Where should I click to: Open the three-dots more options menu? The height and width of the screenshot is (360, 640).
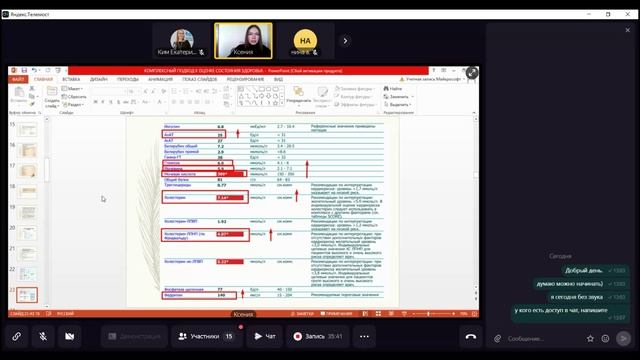[364, 336]
